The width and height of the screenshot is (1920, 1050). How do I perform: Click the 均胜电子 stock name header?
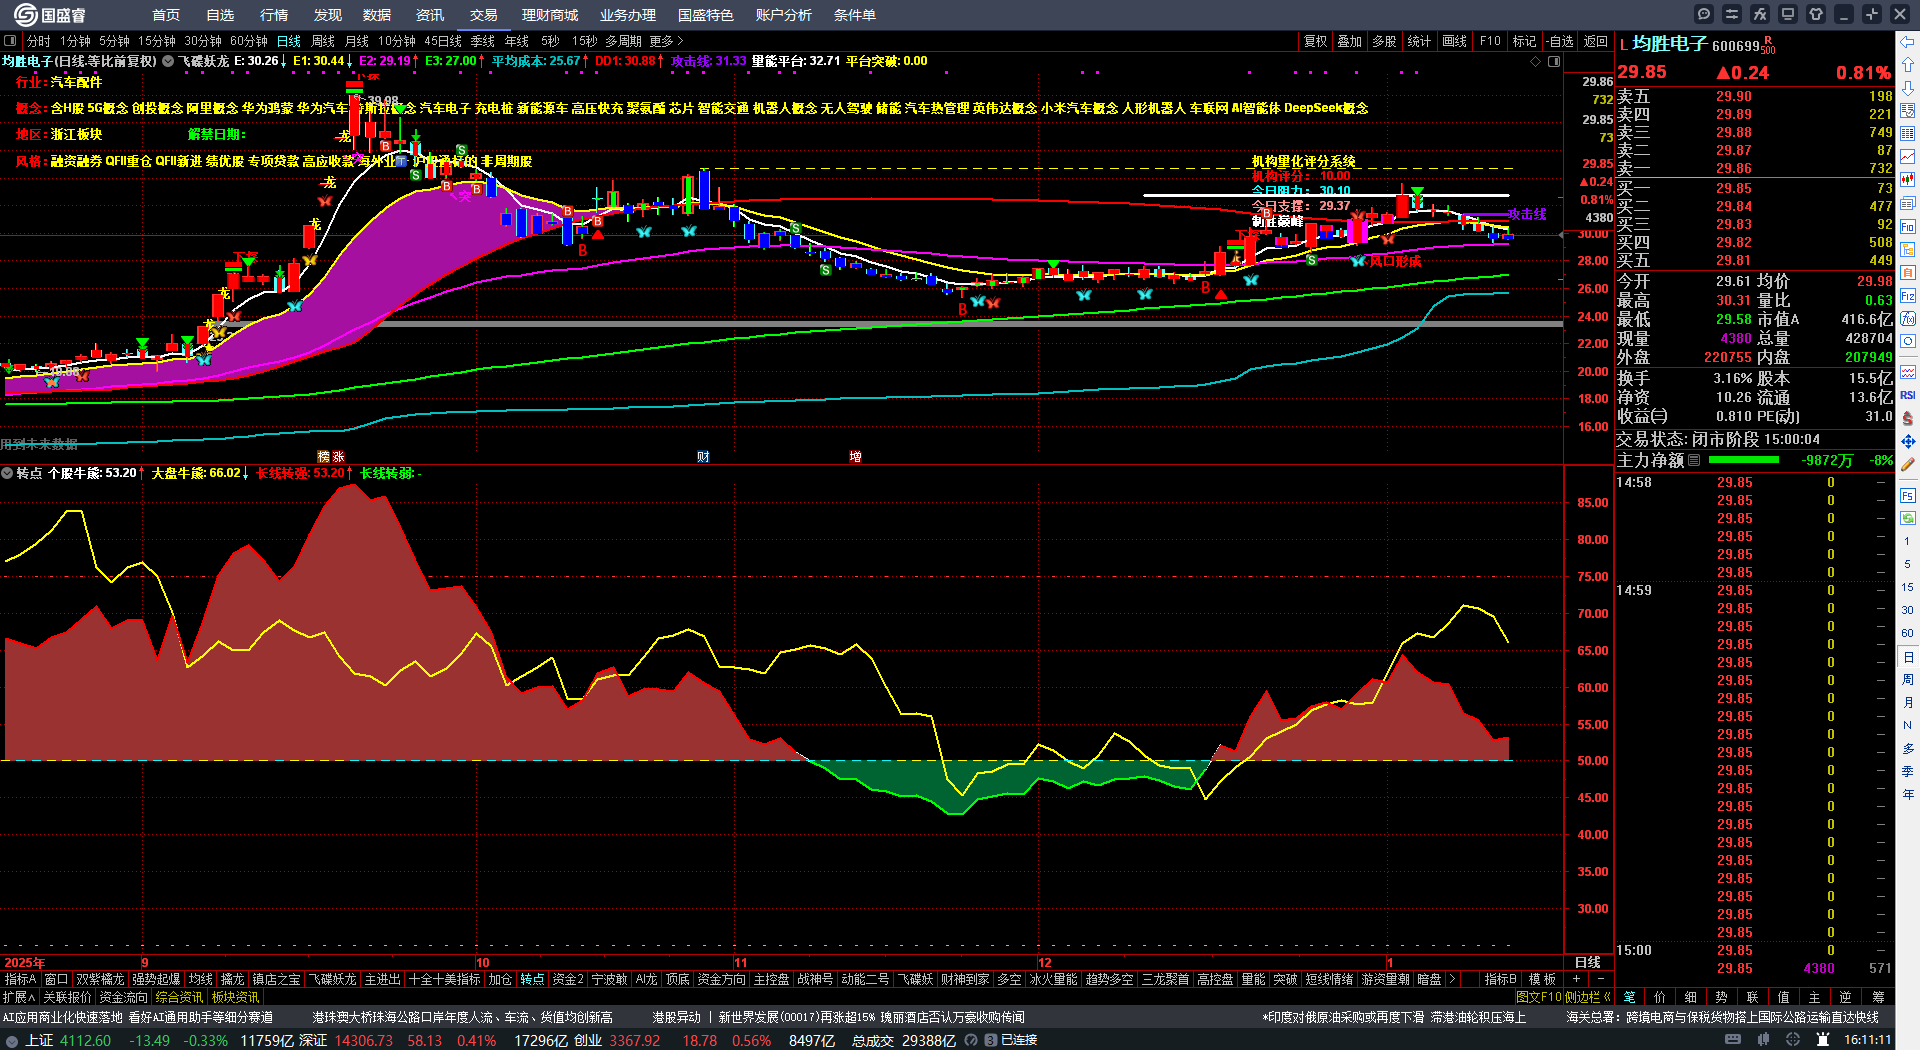pos(1670,44)
